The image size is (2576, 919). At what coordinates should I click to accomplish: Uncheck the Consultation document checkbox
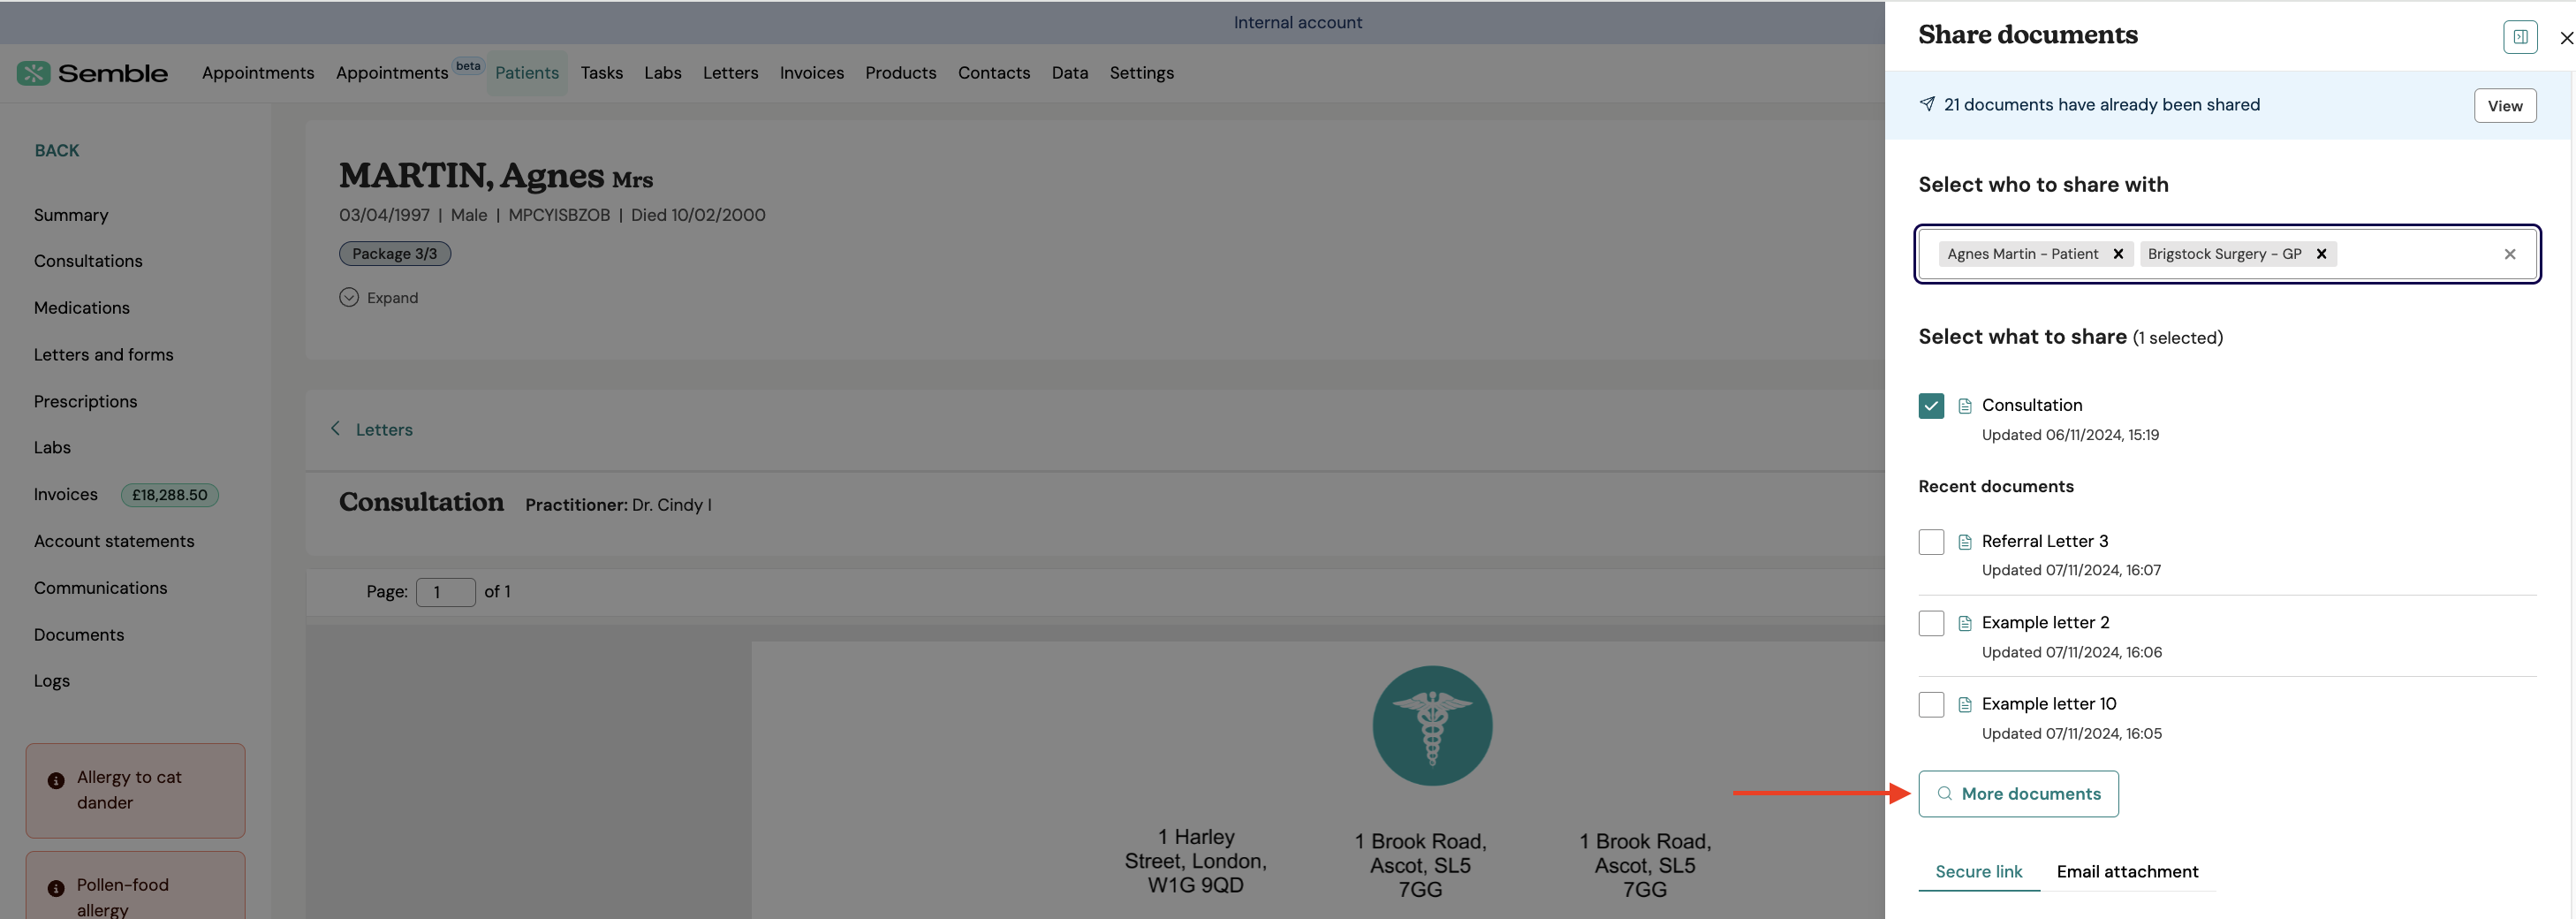point(1931,406)
